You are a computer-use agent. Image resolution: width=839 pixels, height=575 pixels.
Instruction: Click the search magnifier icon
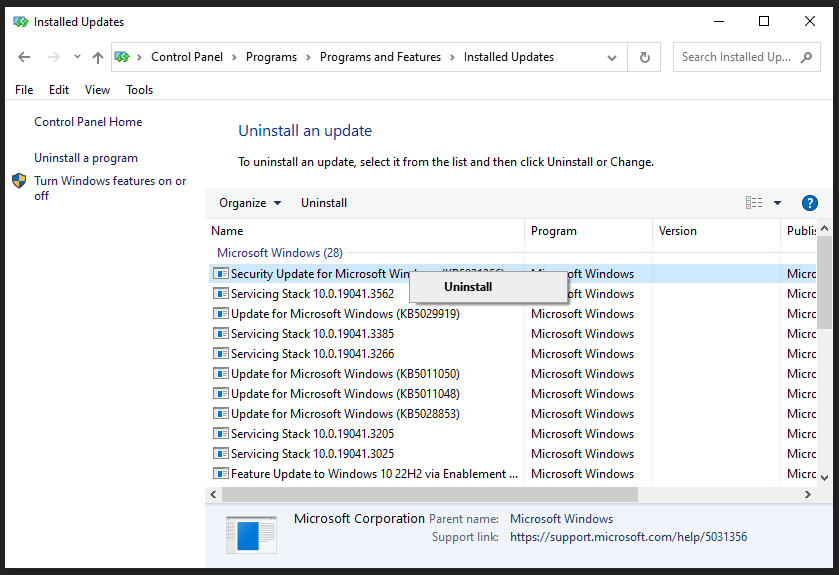coord(806,58)
